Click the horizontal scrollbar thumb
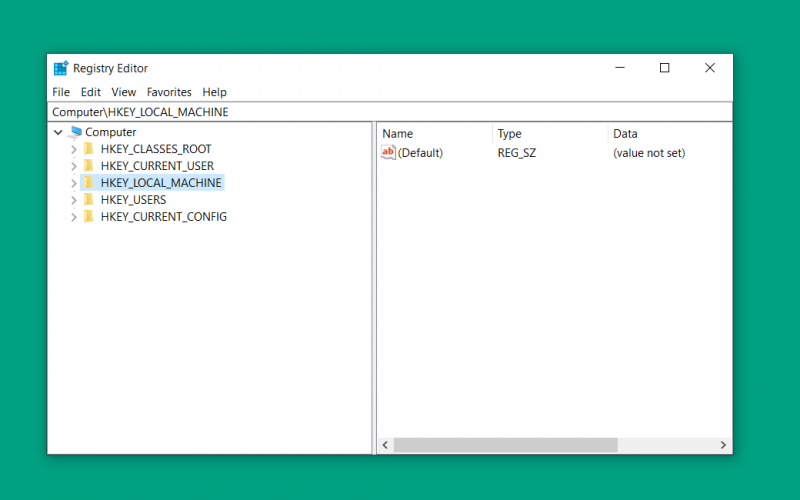Screen dimensions: 800x500 pyautogui.click(x=505, y=445)
